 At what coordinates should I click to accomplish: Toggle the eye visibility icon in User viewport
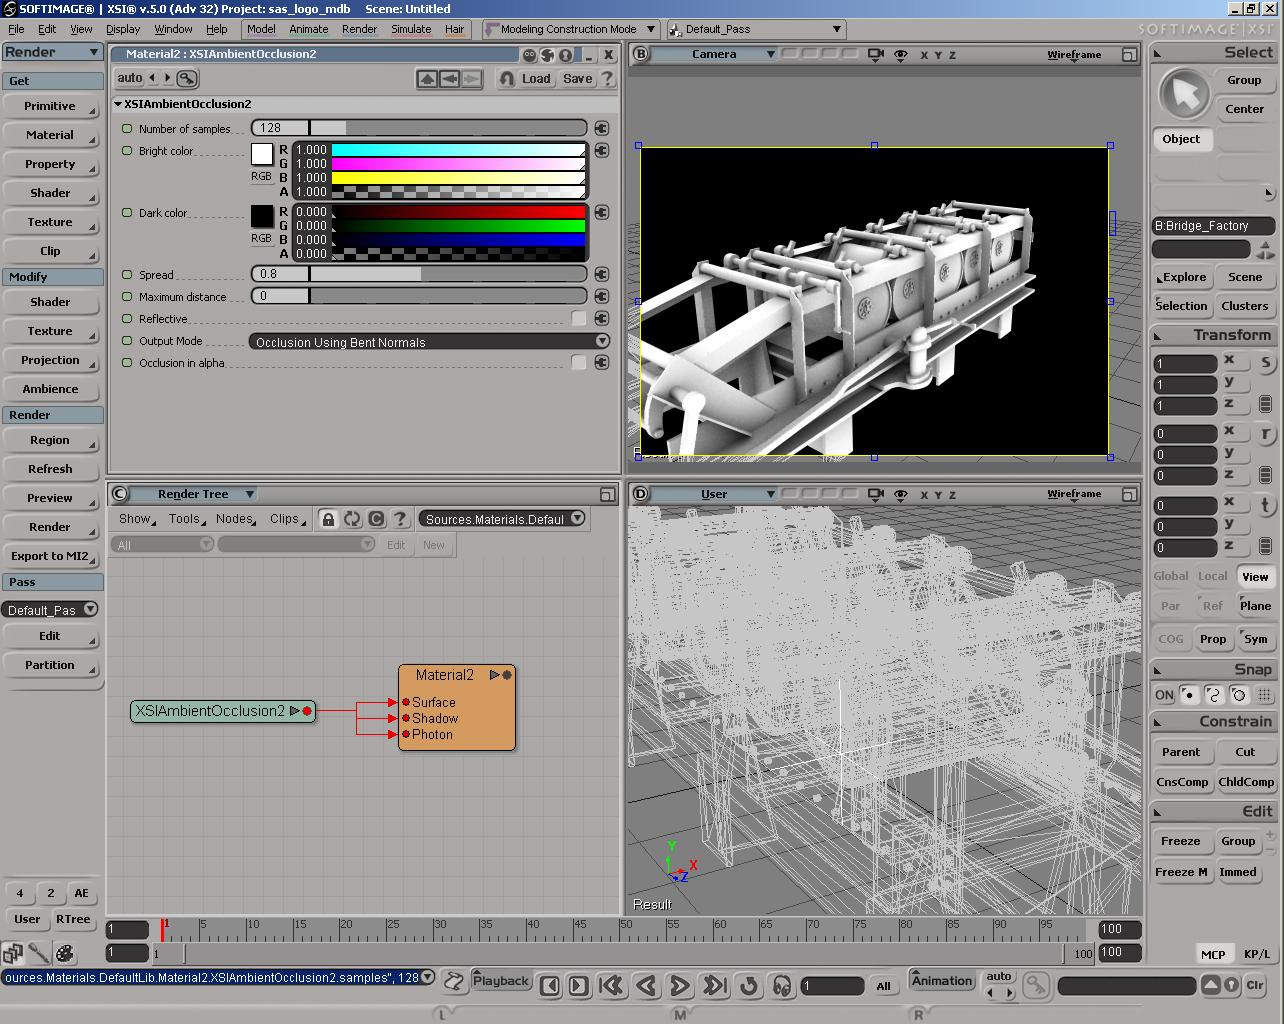point(900,494)
